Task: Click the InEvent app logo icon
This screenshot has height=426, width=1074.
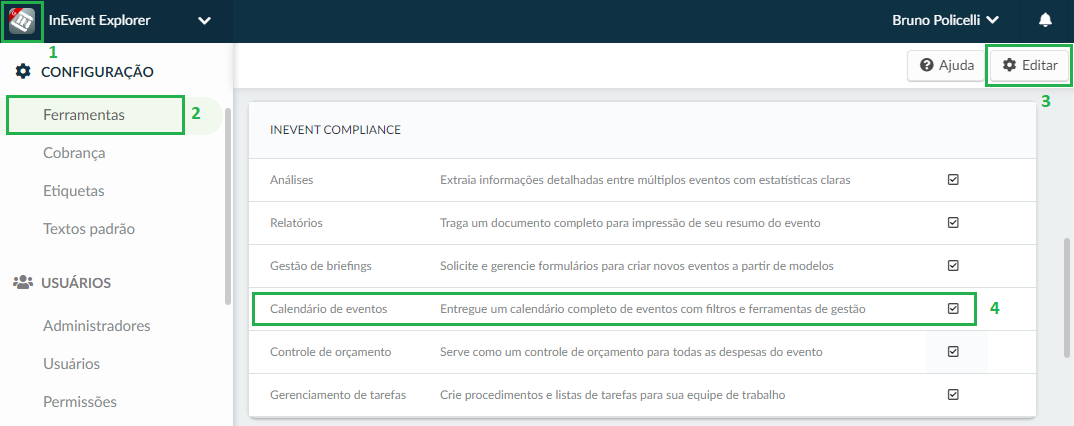Action: click(x=22, y=21)
